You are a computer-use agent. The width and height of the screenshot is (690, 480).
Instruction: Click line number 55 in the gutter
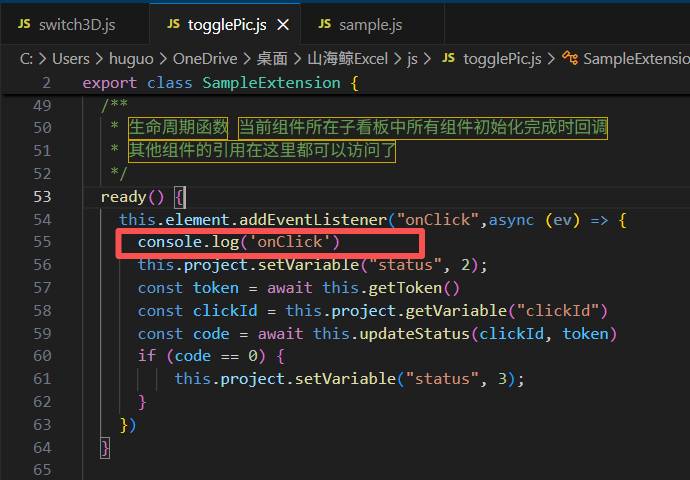click(41, 242)
